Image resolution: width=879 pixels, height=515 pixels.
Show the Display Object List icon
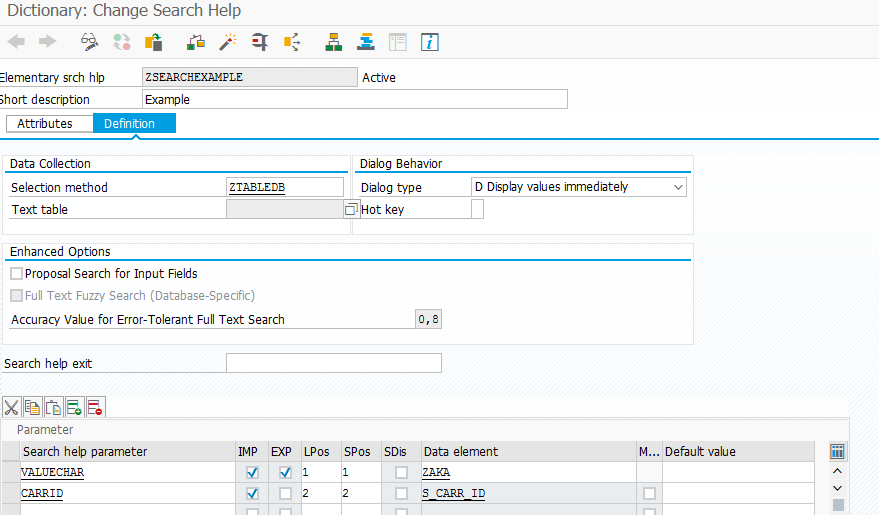(292, 42)
